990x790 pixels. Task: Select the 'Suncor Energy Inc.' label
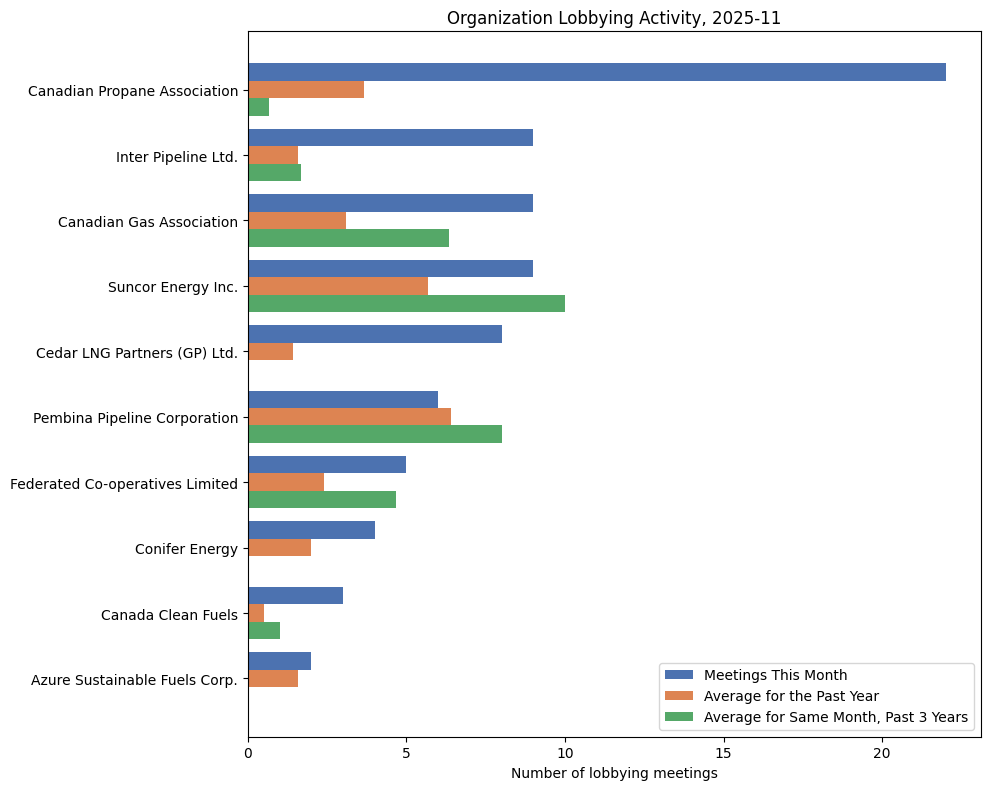click(173, 287)
